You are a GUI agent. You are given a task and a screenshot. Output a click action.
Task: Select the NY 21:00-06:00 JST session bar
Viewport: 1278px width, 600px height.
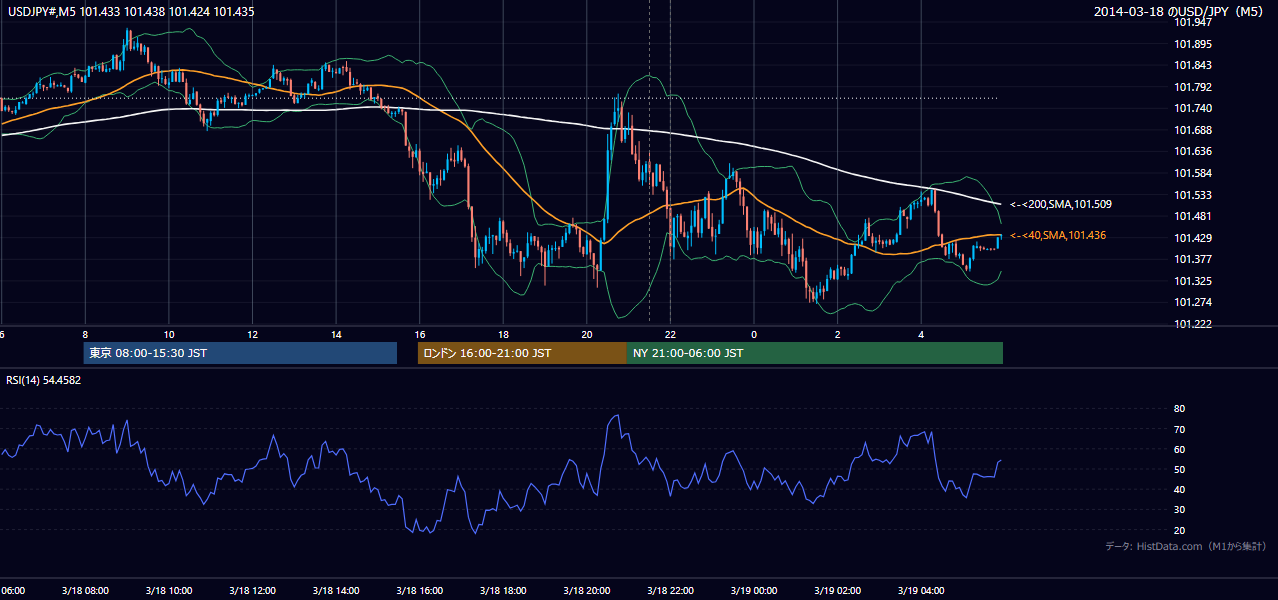pos(815,353)
